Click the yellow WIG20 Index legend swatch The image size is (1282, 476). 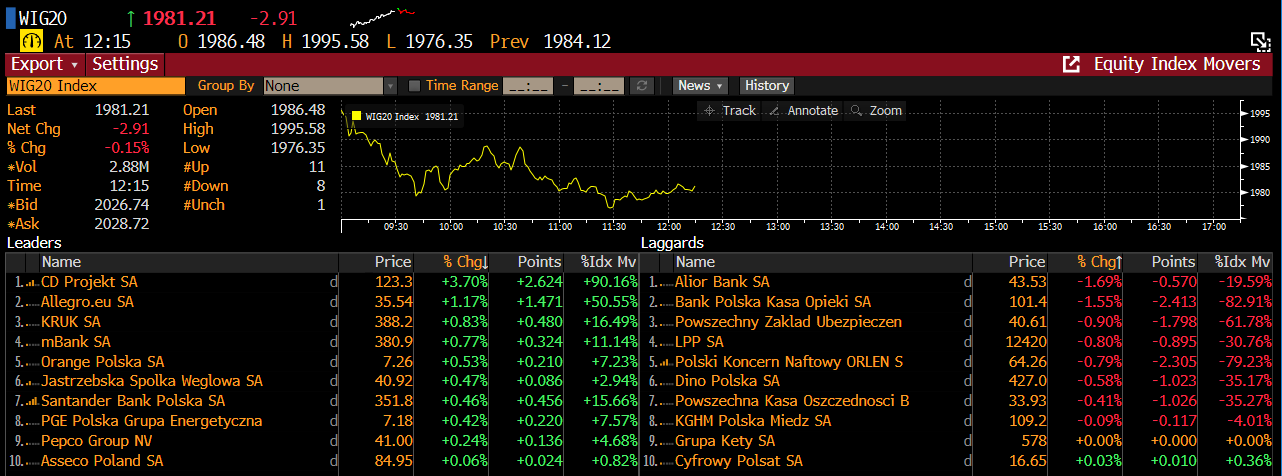(x=355, y=117)
